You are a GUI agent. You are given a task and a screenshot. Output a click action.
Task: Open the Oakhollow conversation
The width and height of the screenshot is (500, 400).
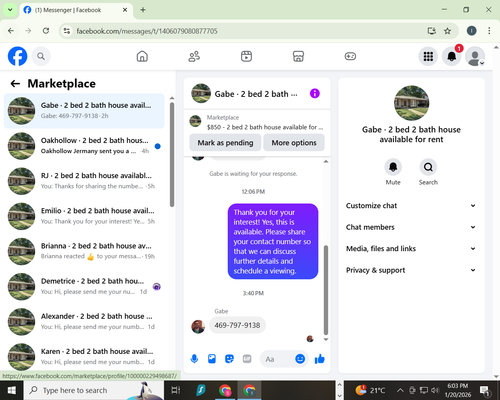[84, 146]
